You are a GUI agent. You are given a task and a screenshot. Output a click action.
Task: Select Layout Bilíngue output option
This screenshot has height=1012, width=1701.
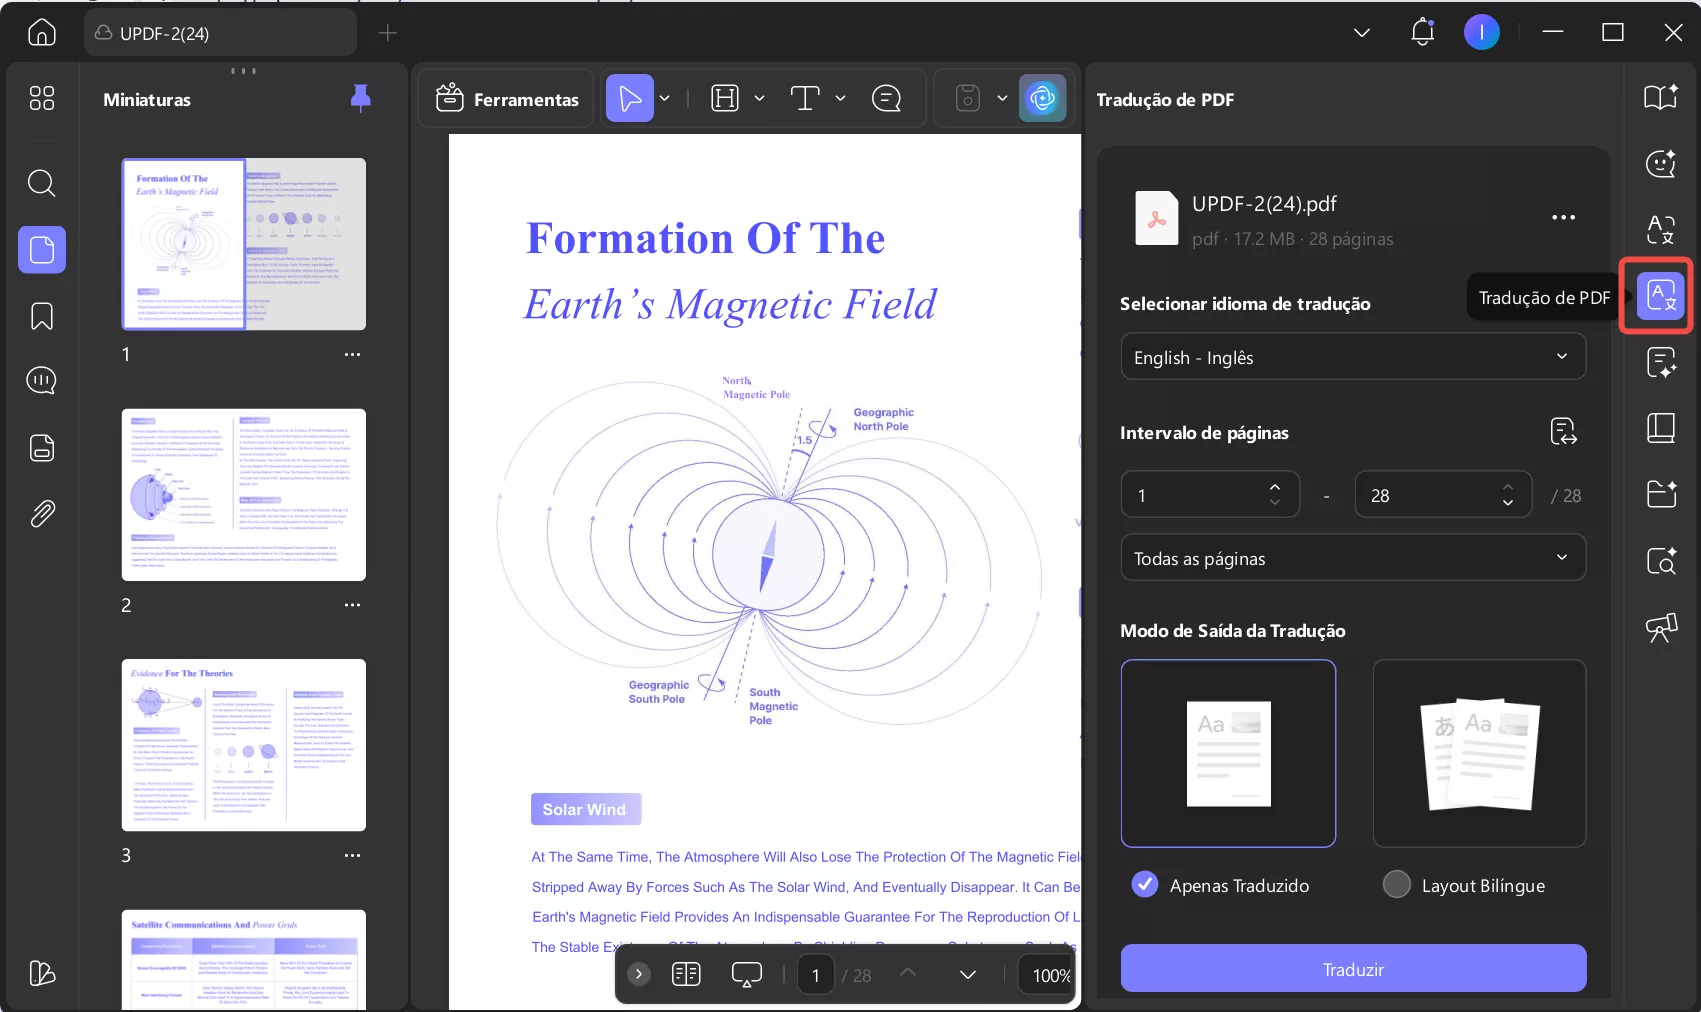point(1396,885)
